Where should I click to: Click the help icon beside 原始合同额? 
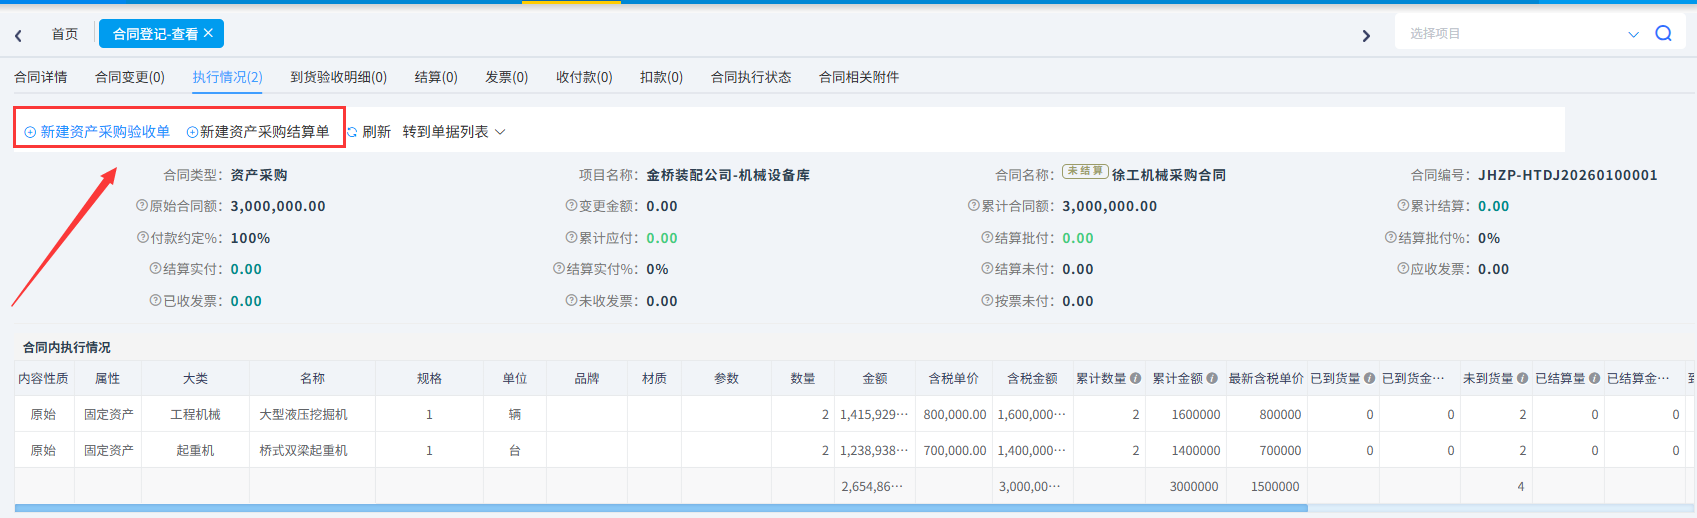click(142, 206)
